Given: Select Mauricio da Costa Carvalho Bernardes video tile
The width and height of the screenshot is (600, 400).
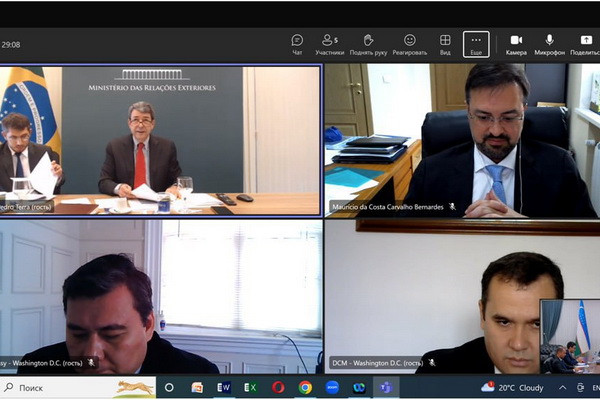Looking at the screenshot, I should pos(460,140).
